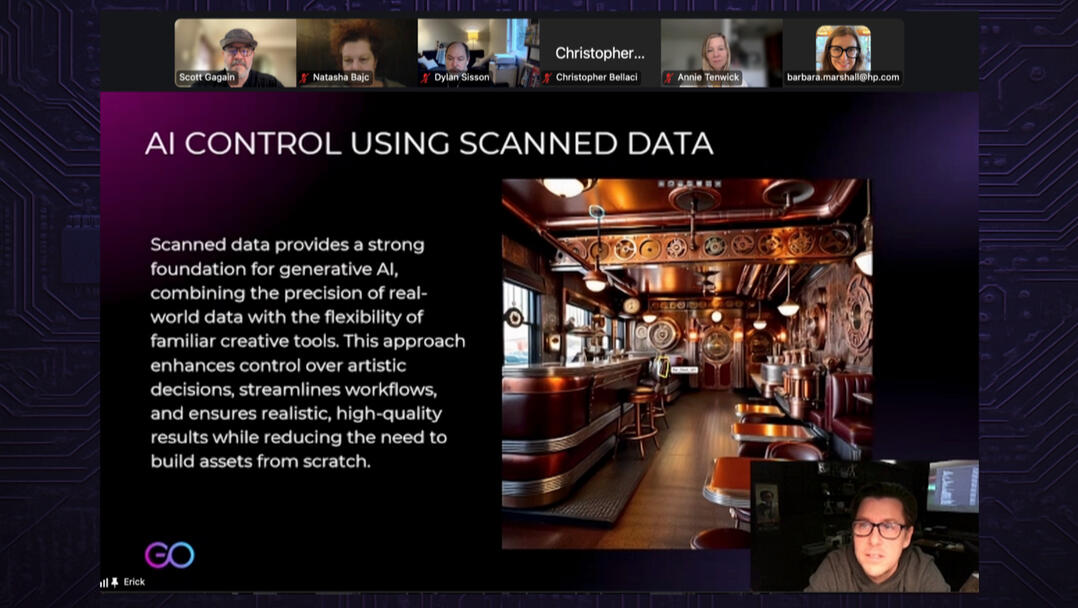Click the 'Erick' speaker name label
Image resolution: width=1078 pixels, height=608 pixels.
[134, 582]
